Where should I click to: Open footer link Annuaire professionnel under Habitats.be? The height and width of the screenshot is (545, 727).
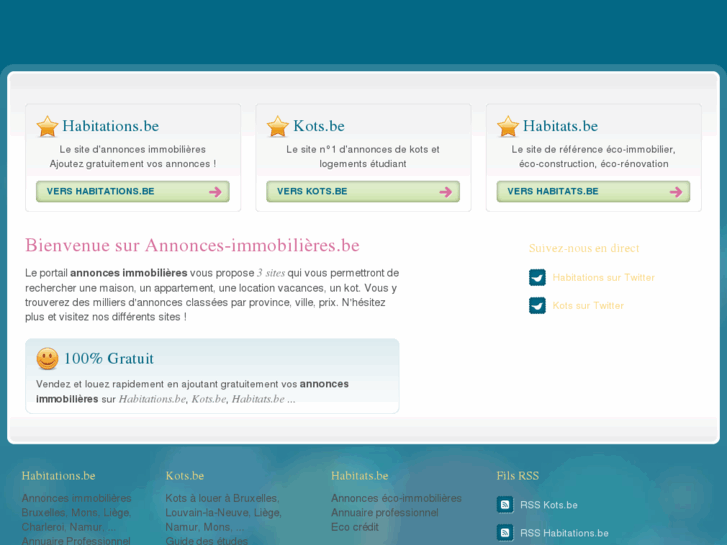385,513
